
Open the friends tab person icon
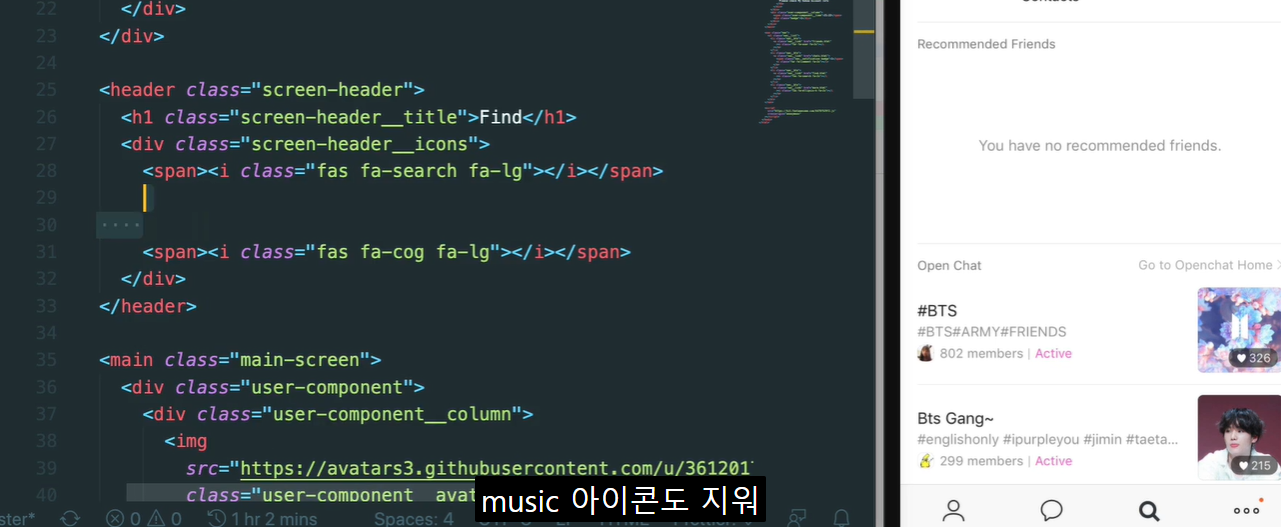coord(953,511)
